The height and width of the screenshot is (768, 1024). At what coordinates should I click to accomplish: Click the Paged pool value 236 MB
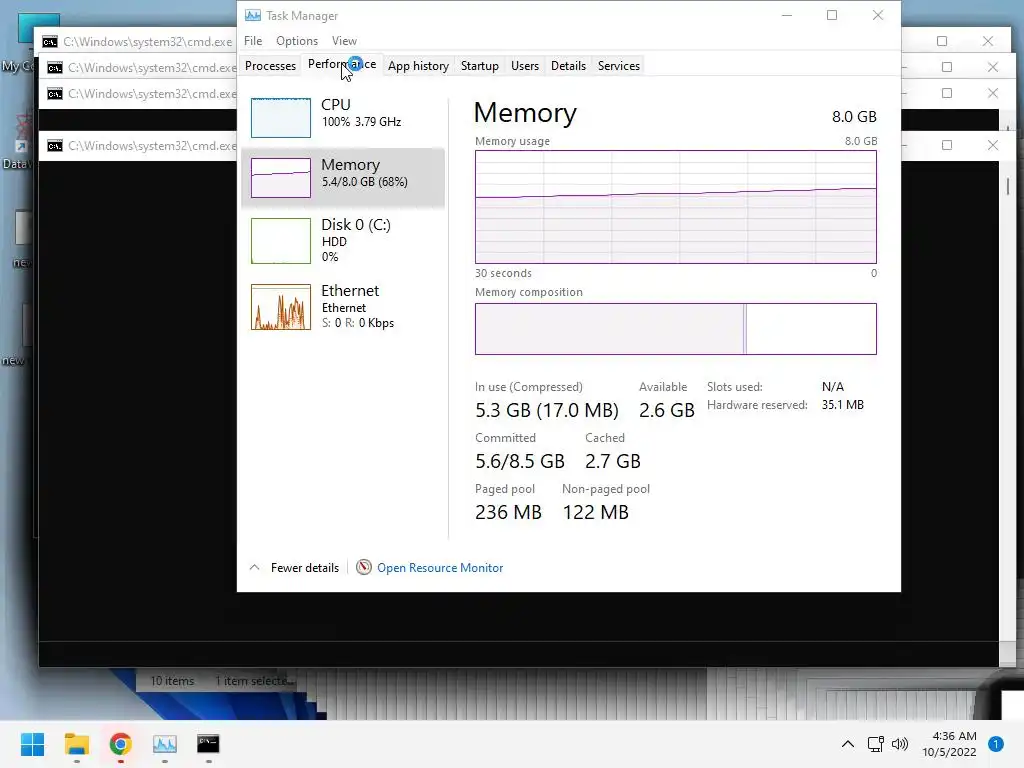click(x=508, y=512)
